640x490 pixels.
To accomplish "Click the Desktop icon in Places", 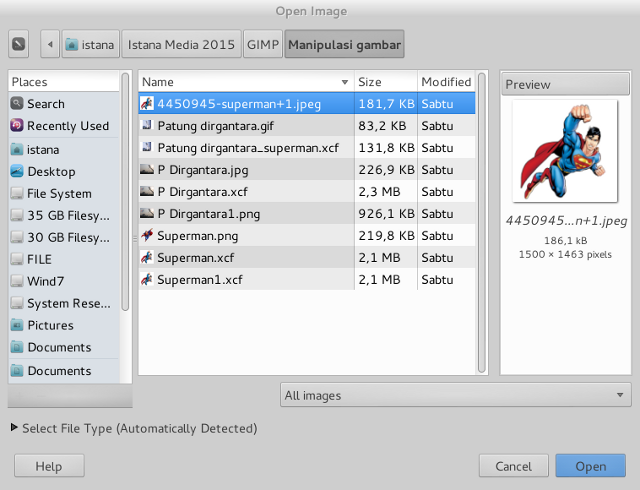I will click(x=17, y=172).
